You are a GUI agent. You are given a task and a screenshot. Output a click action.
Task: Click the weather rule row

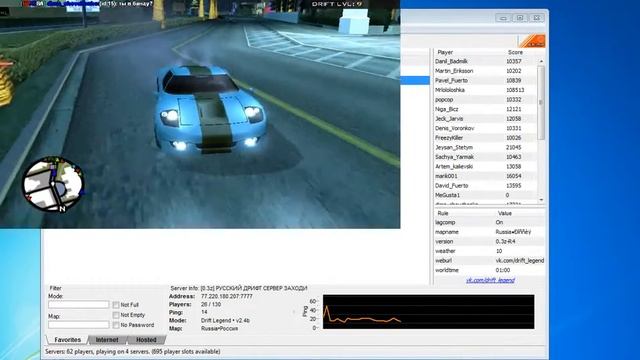point(489,251)
